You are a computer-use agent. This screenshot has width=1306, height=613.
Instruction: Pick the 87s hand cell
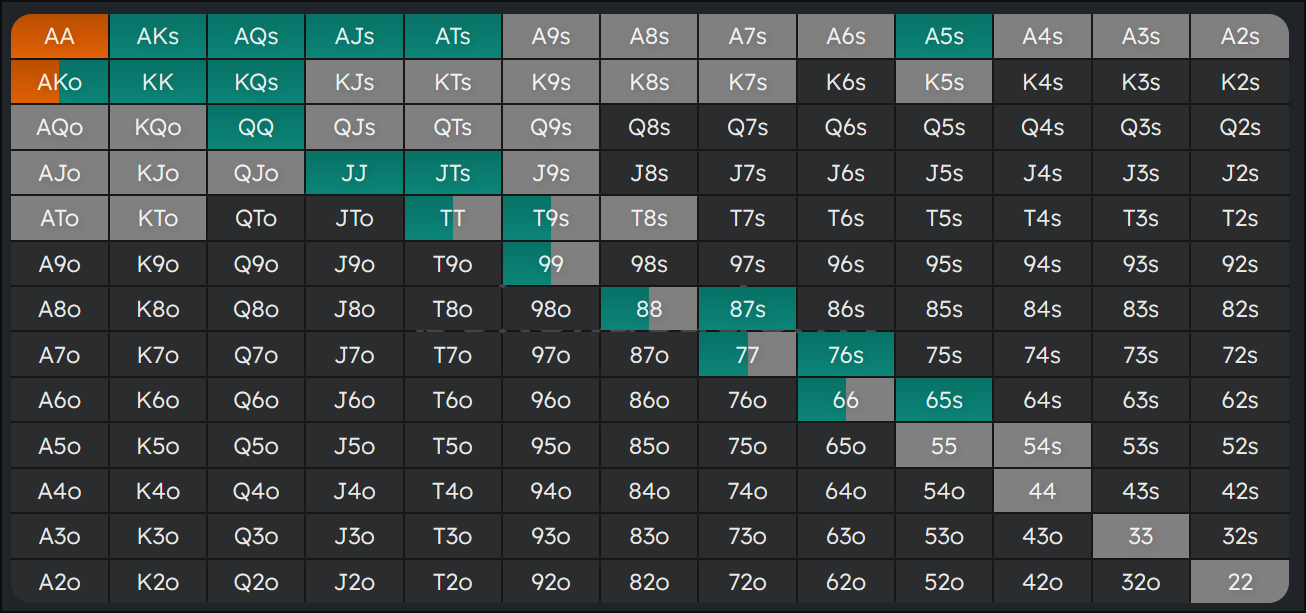click(747, 309)
